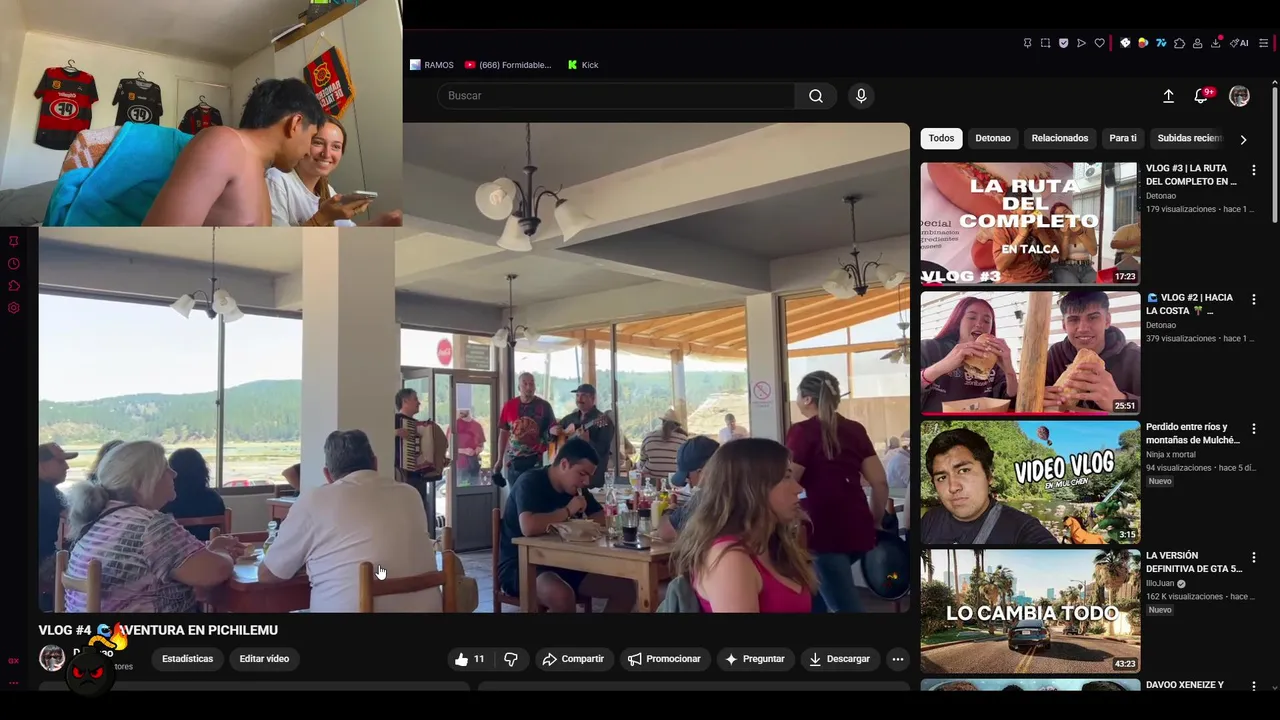Open VLOG #2 Hacia la Costa thumbnail

[x=1030, y=353]
